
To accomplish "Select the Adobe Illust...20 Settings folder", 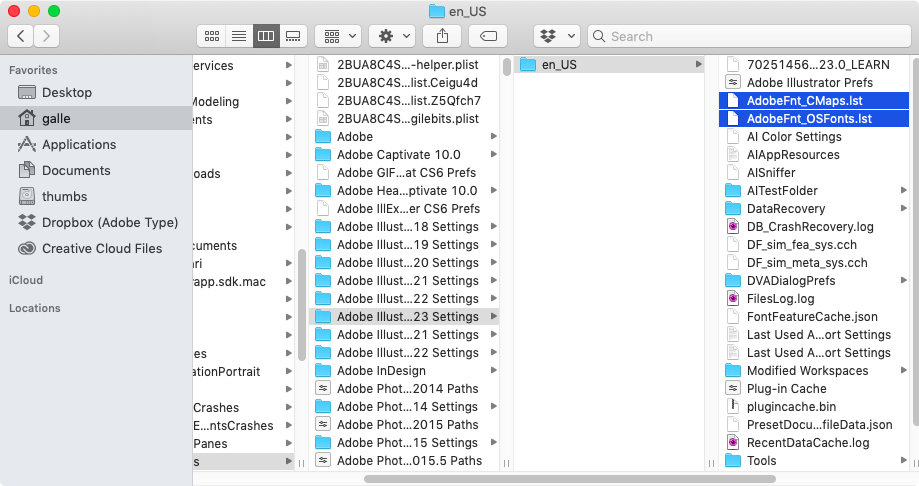I will click(x=404, y=263).
